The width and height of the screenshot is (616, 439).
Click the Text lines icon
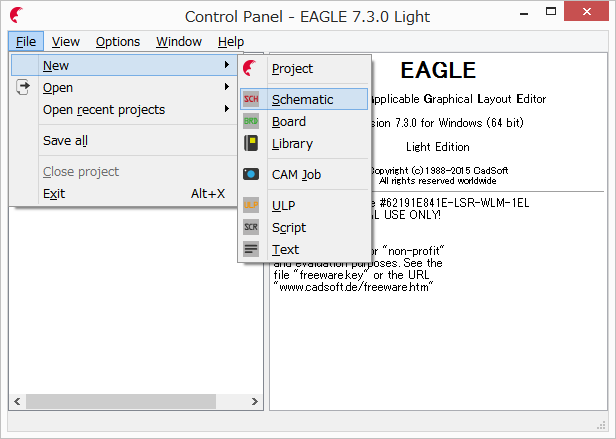251,249
